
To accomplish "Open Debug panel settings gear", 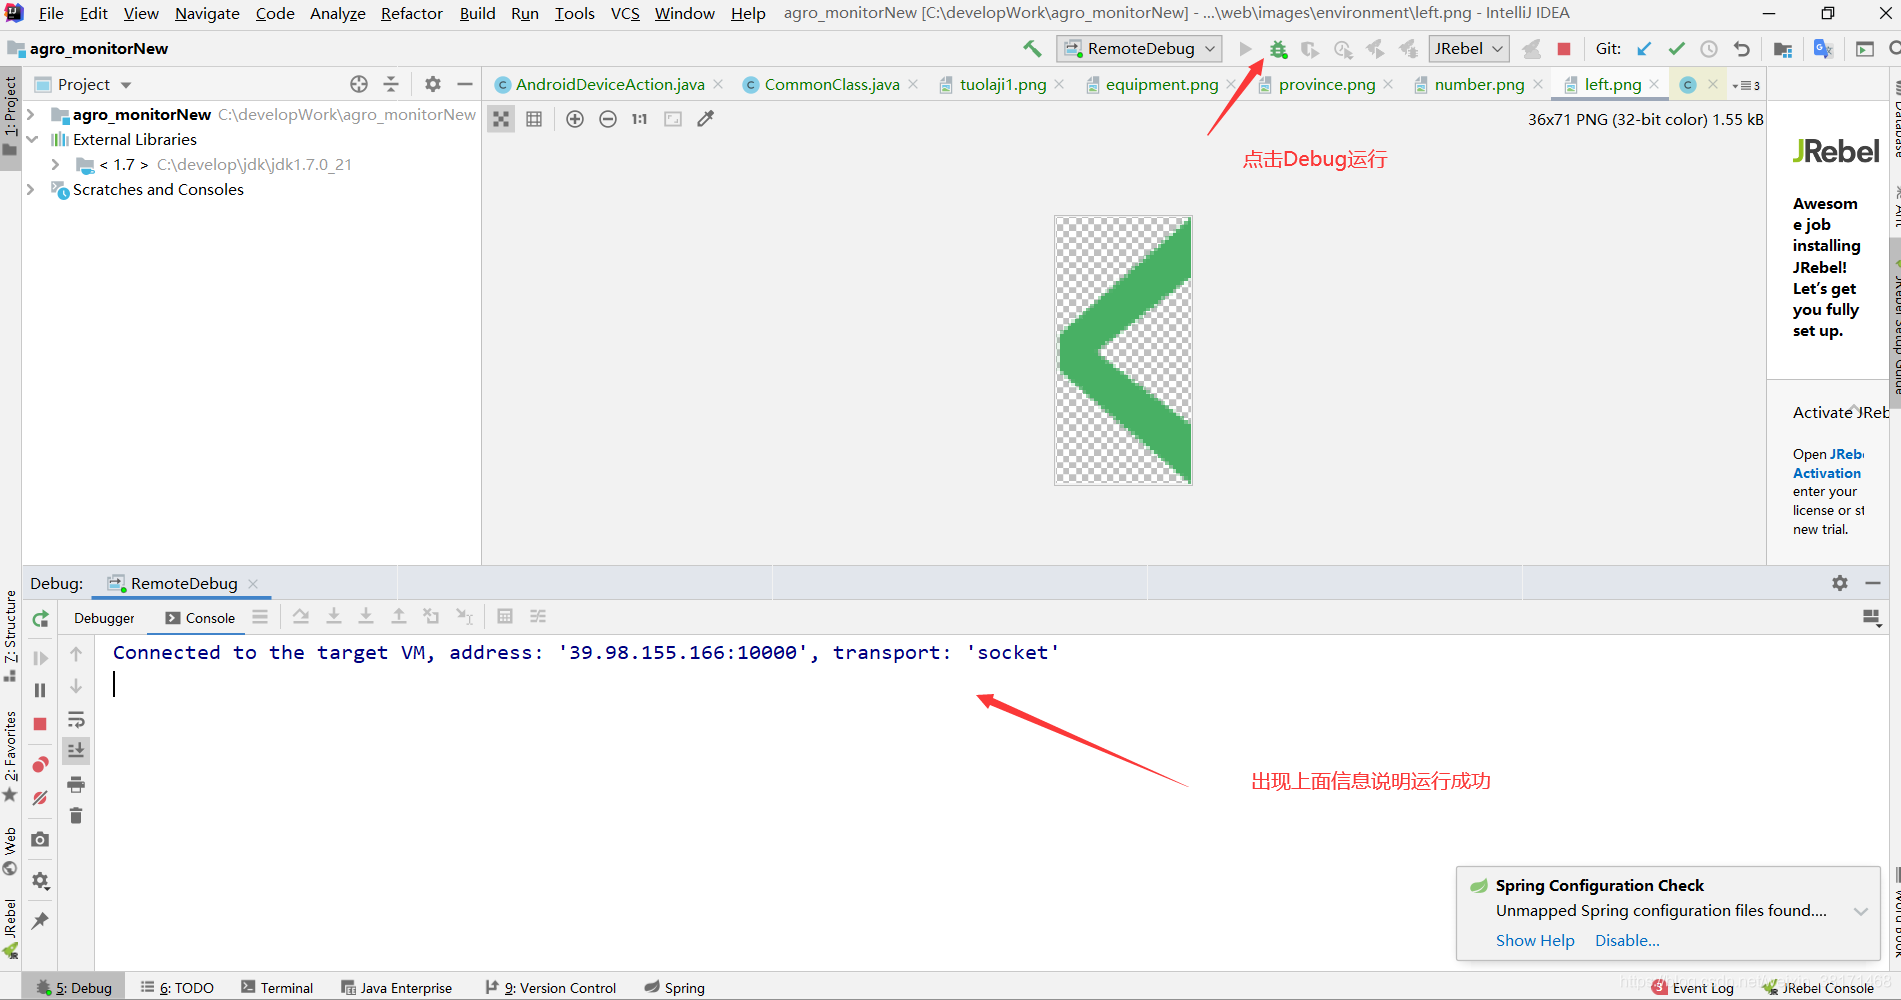I will [1839, 583].
